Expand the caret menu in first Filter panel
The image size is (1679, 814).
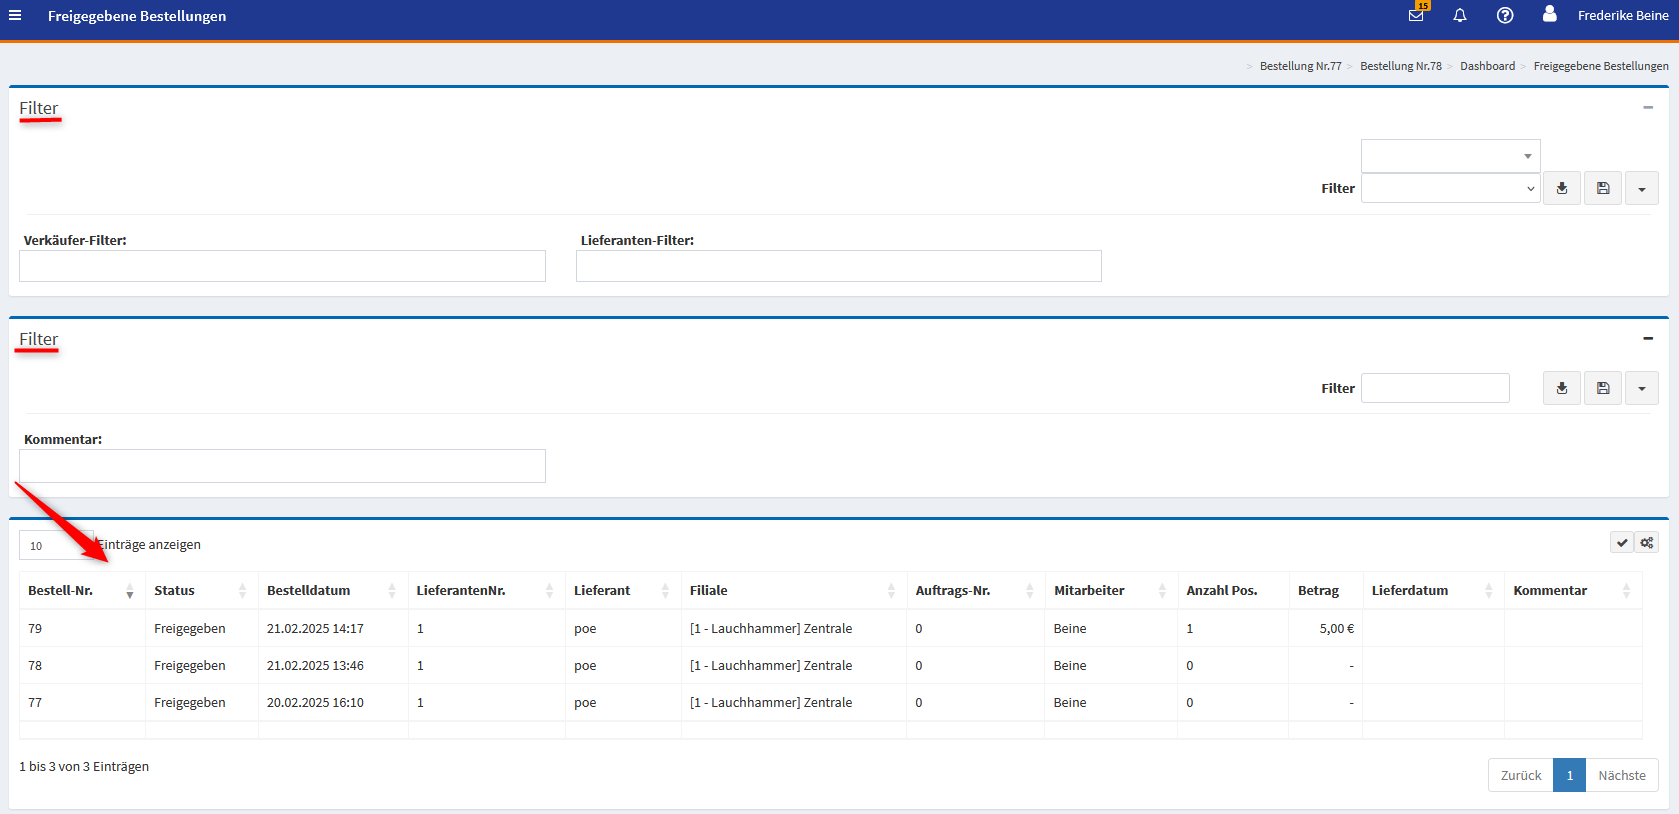click(x=1642, y=188)
